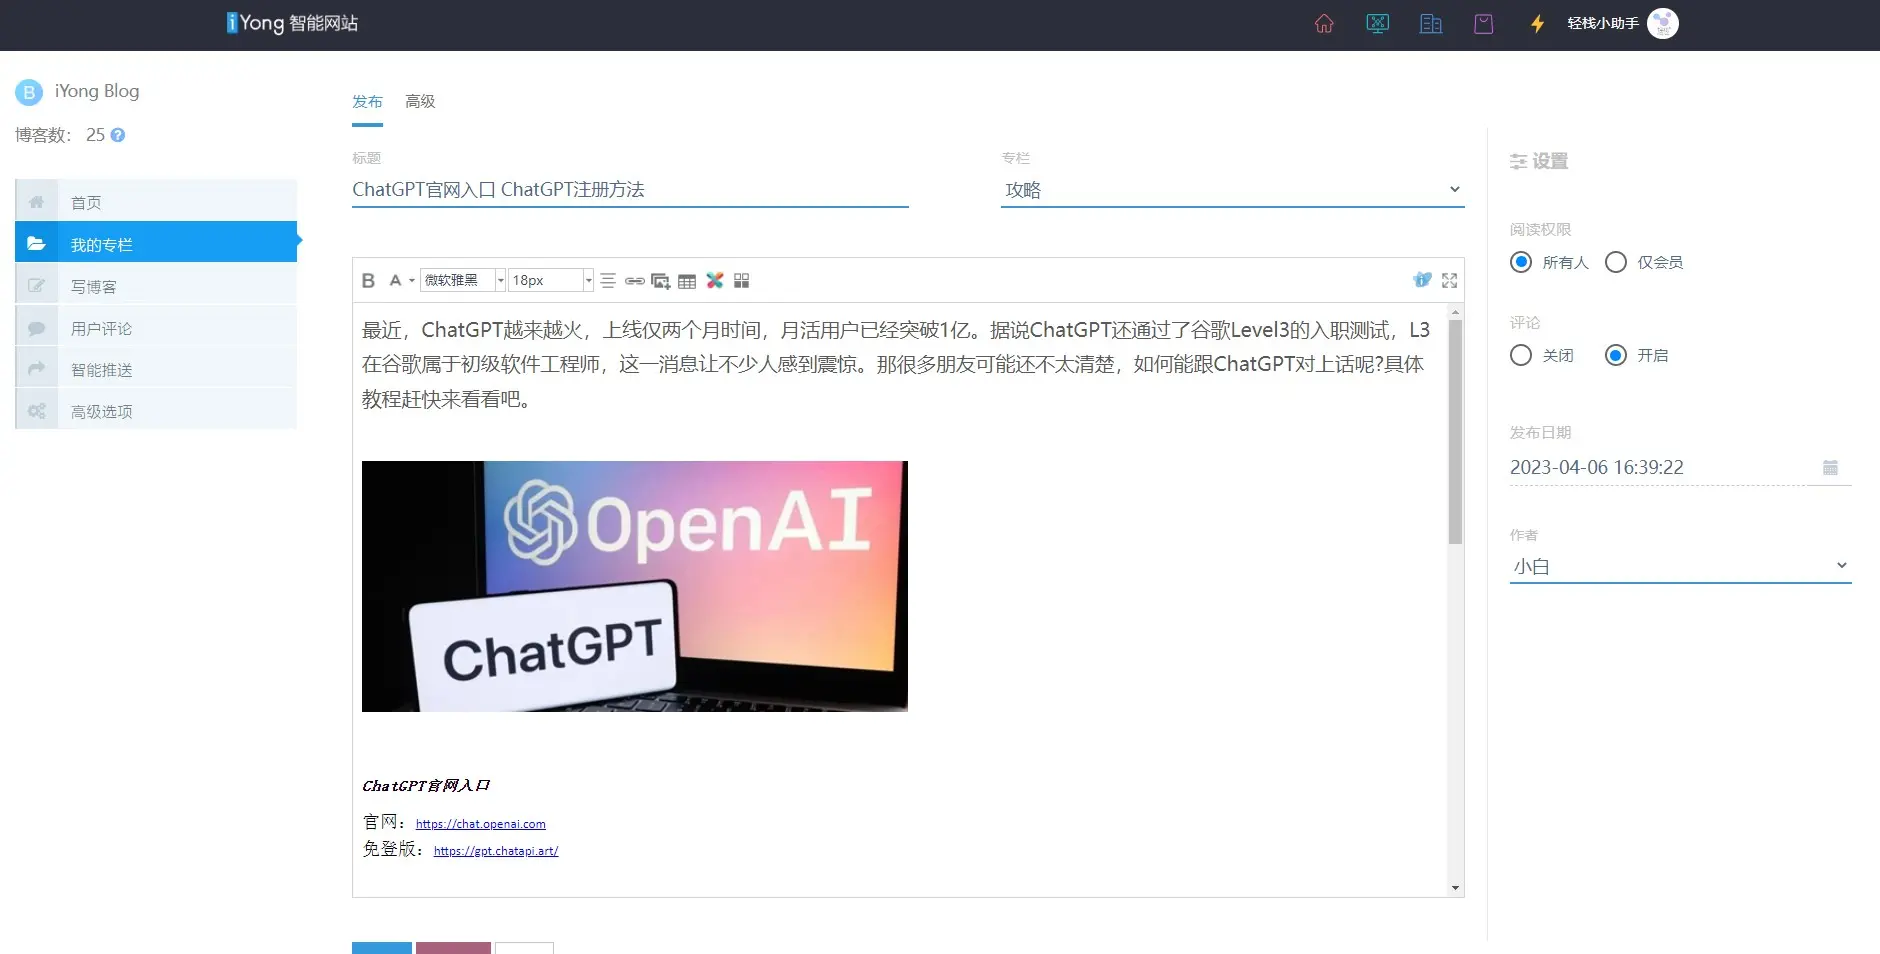Click the lightning assistant icon
Viewport: 1880px width, 954px height.
pos(1536,23)
